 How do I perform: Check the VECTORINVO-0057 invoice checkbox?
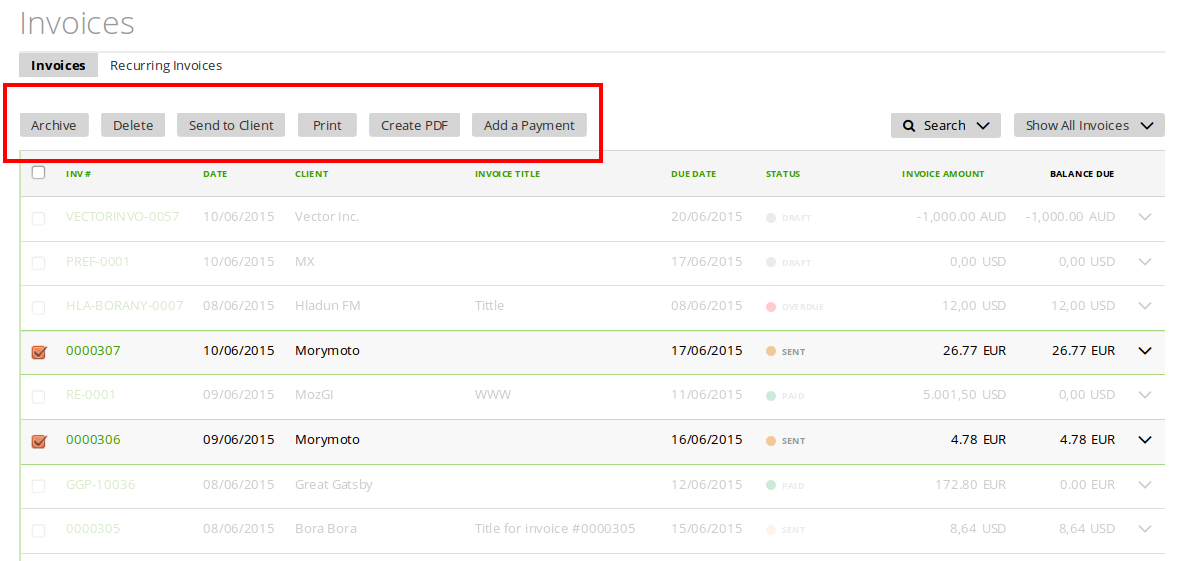pos(38,218)
